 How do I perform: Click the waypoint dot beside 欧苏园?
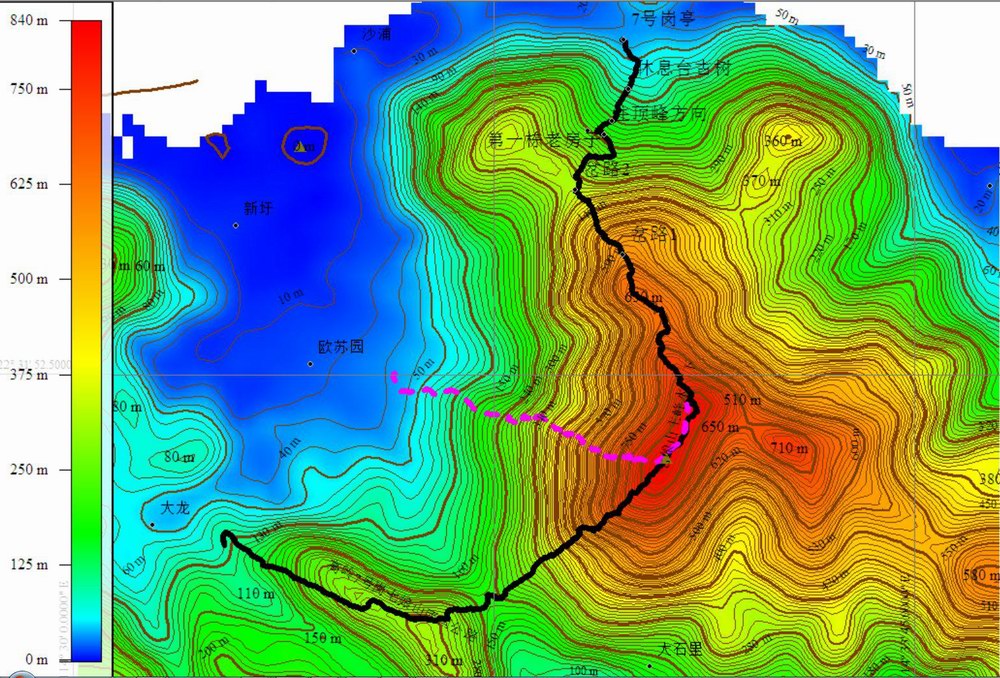coord(310,364)
